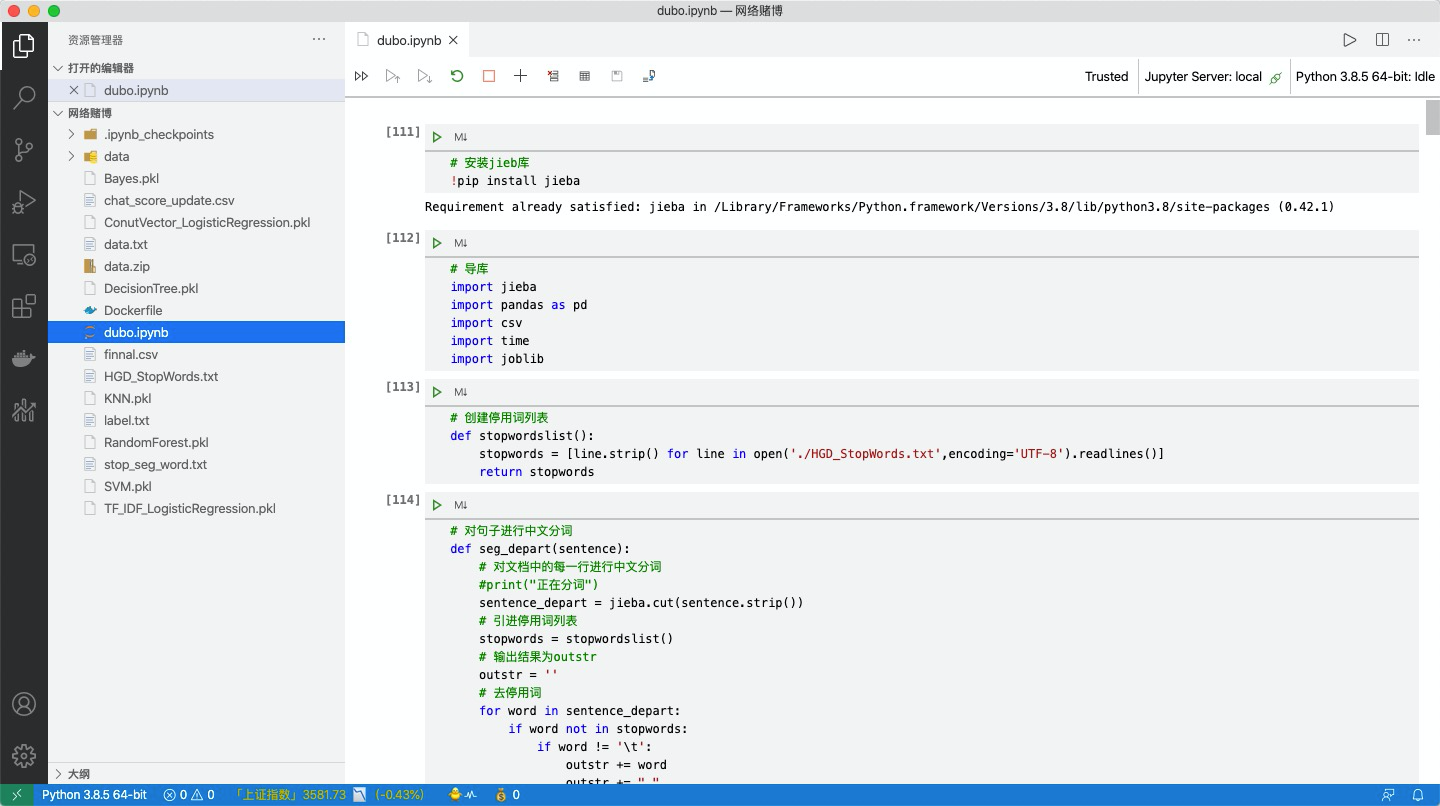Open Source Control view in activity bar
The width and height of the screenshot is (1440, 806).
[24, 150]
